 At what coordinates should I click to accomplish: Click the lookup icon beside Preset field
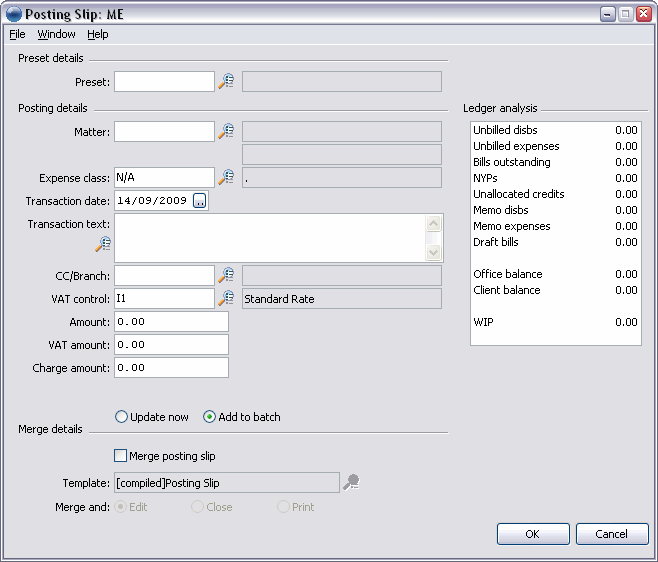(x=226, y=81)
